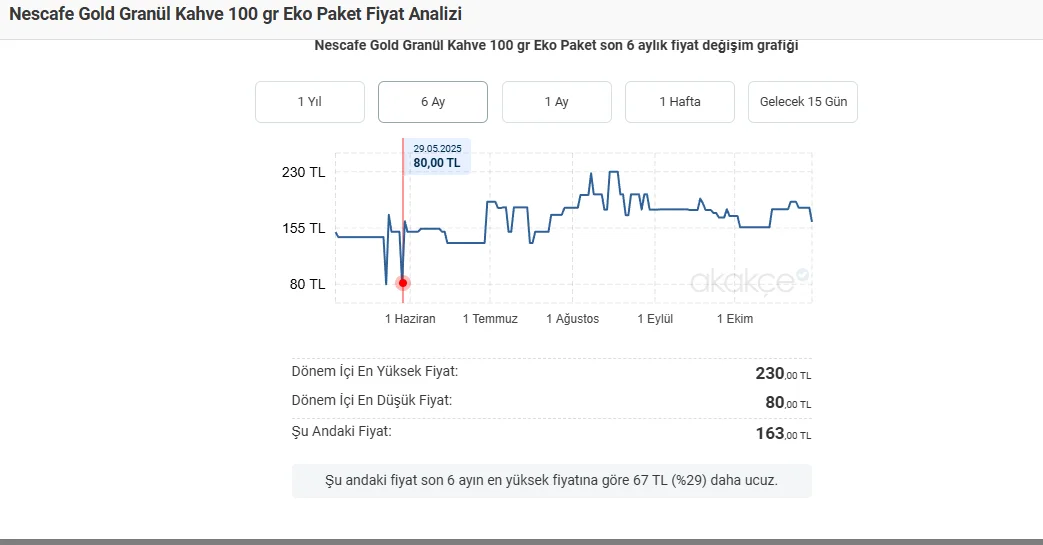Viewport: 1043px width, 545px height.
Task: Click the Şu Andaki Fiyat 163 TL value
Action: pos(783,433)
